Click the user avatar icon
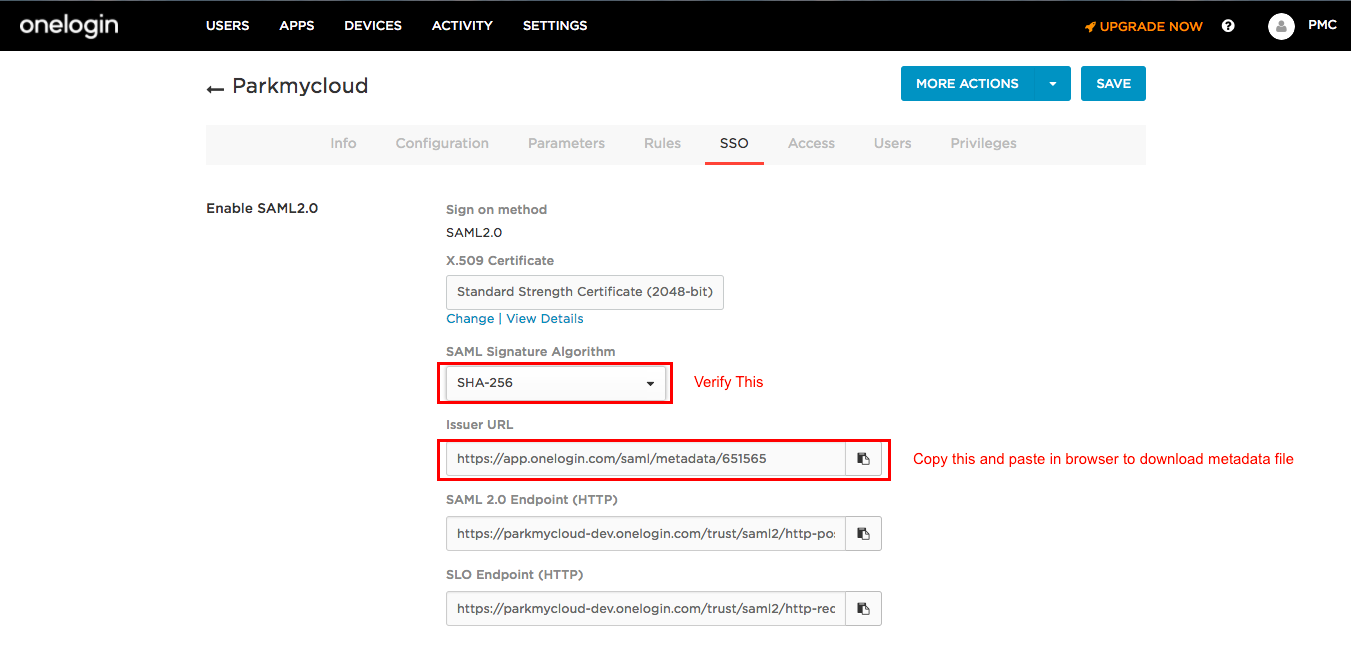 [x=1281, y=26]
